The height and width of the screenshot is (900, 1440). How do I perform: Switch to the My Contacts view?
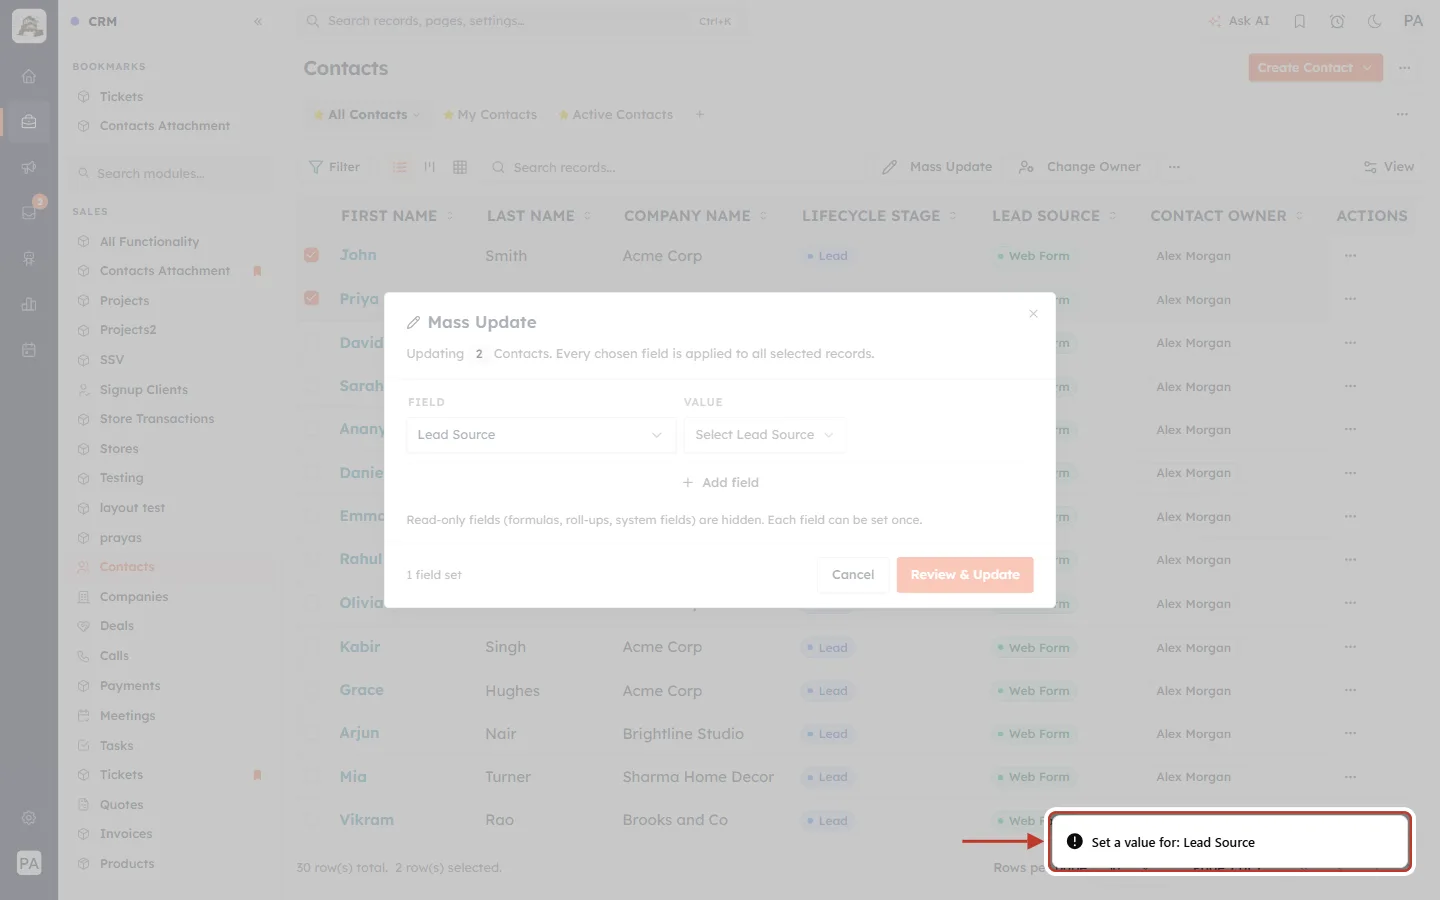(490, 115)
